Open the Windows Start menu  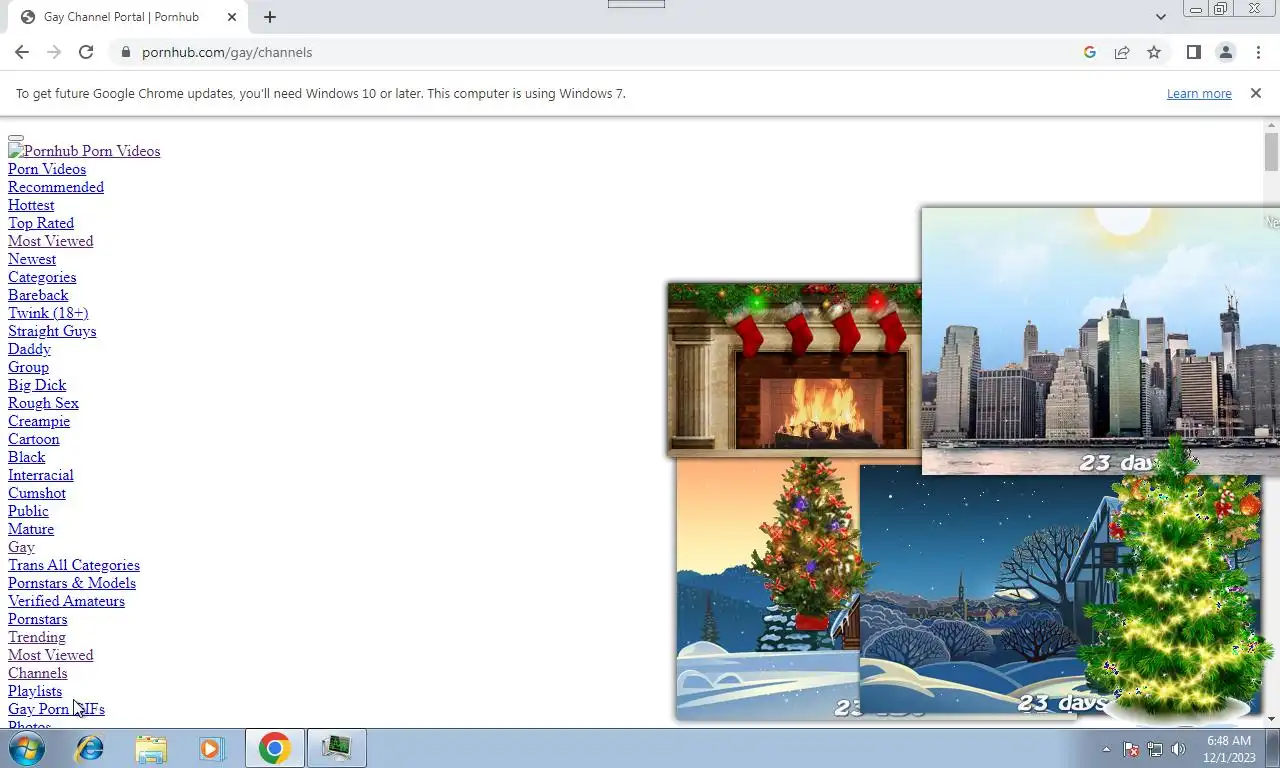click(x=27, y=748)
